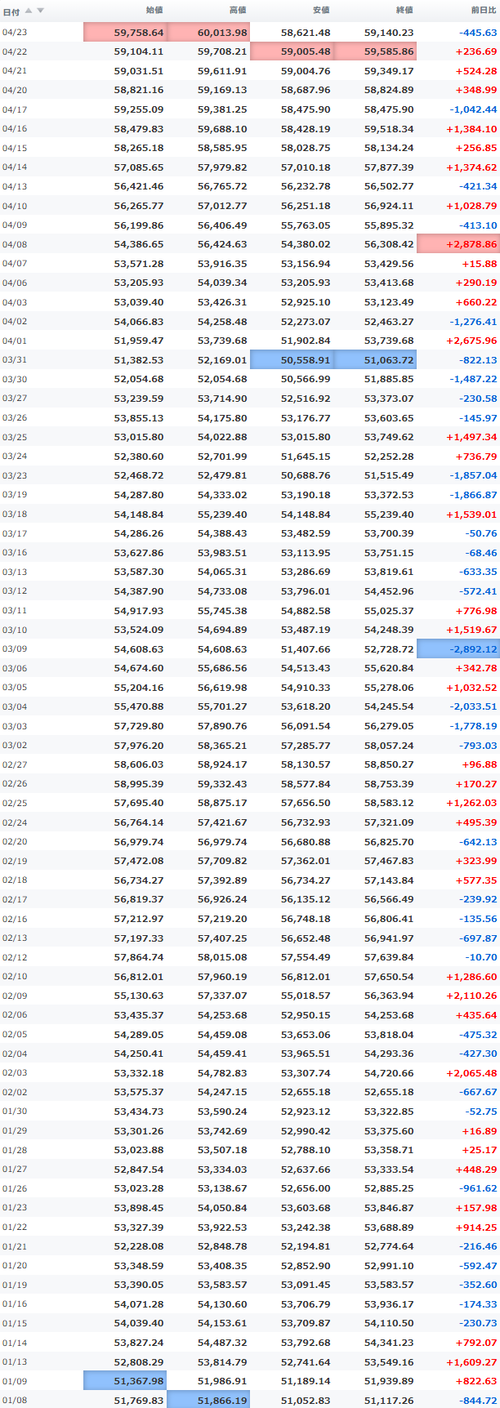Select the red highlighted open 59,758.64
Viewport: 500px width, 1408px height.
click(125, 32)
